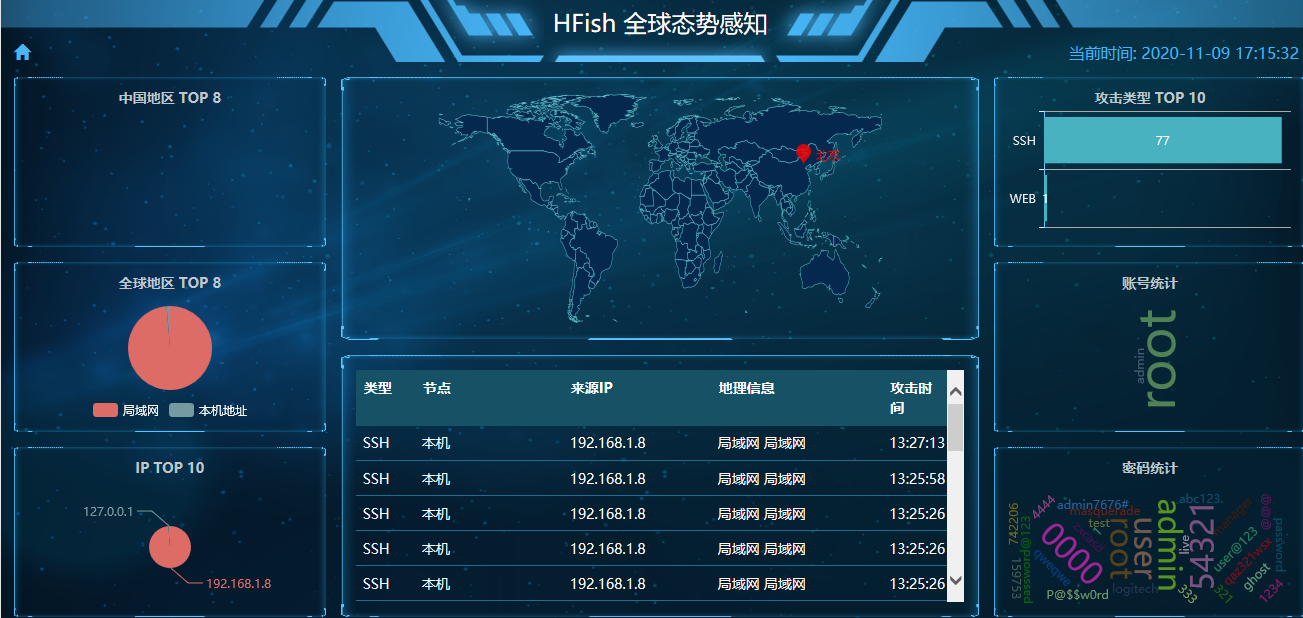The height and width of the screenshot is (618, 1303).
Task: Click the 来源IP column header
Action: coord(591,388)
